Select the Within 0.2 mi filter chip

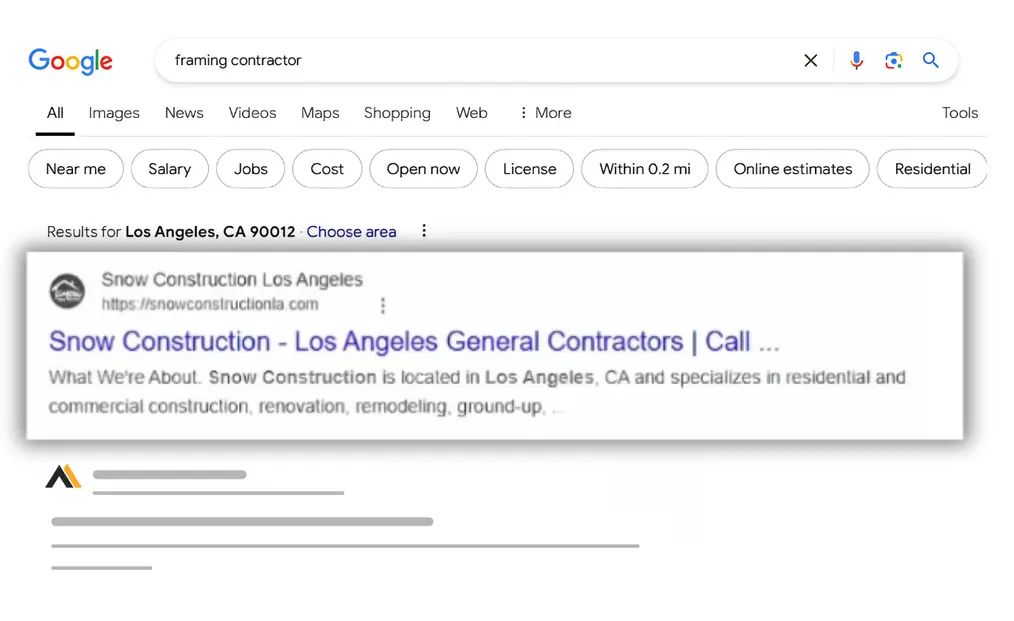pos(645,169)
